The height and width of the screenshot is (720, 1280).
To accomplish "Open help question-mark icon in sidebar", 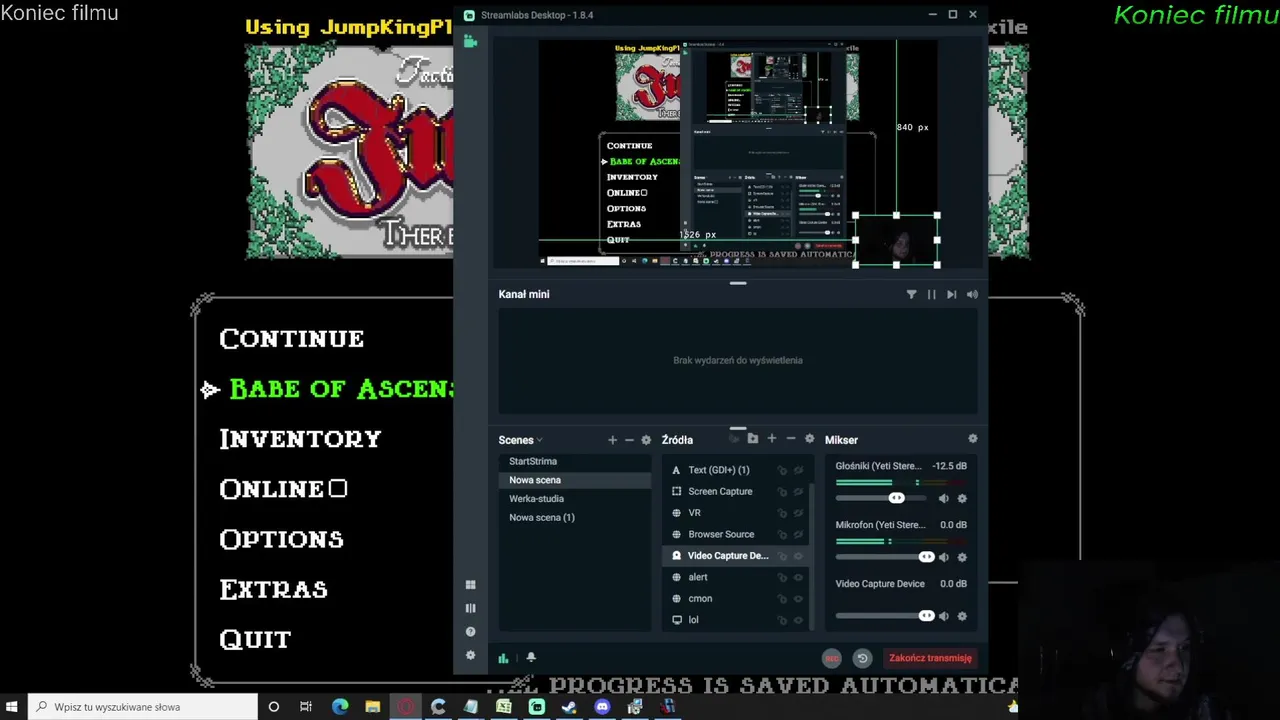I will point(470,632).
